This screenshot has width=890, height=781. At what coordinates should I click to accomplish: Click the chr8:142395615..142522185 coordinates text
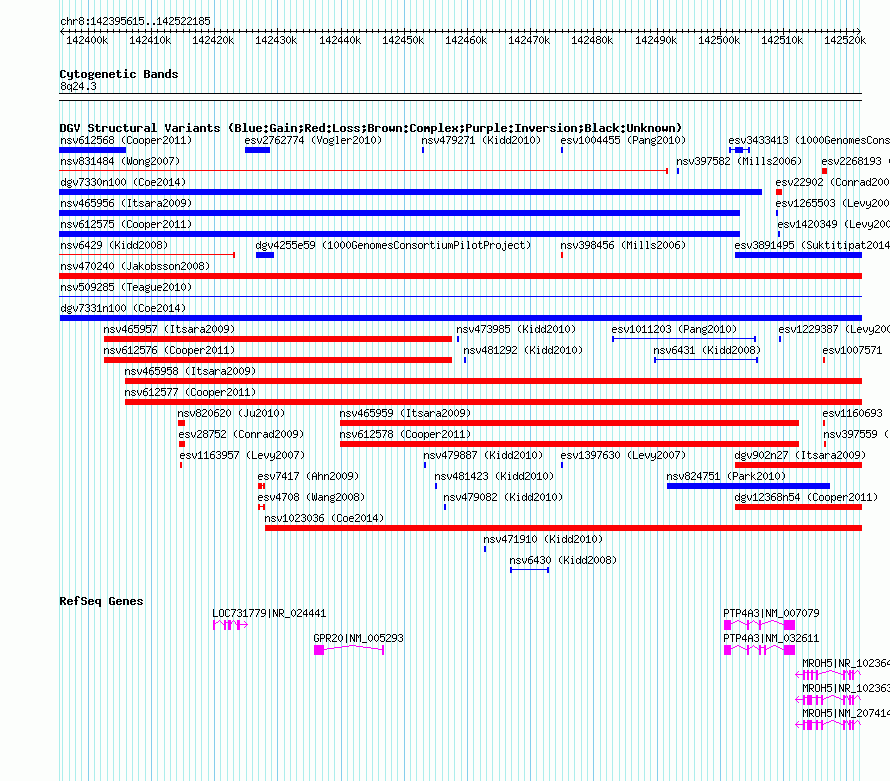click(x=135, y=21)
